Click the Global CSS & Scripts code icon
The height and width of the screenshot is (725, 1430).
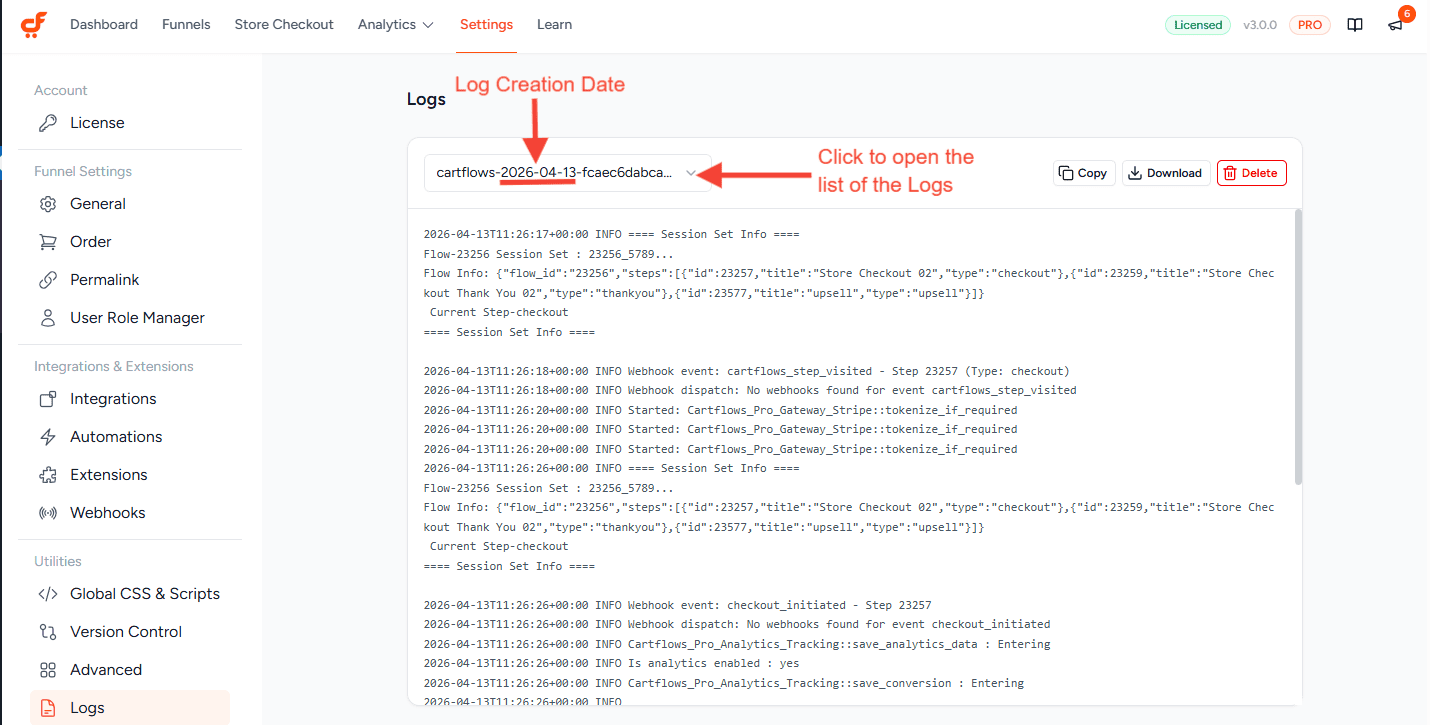coord(48,594)
